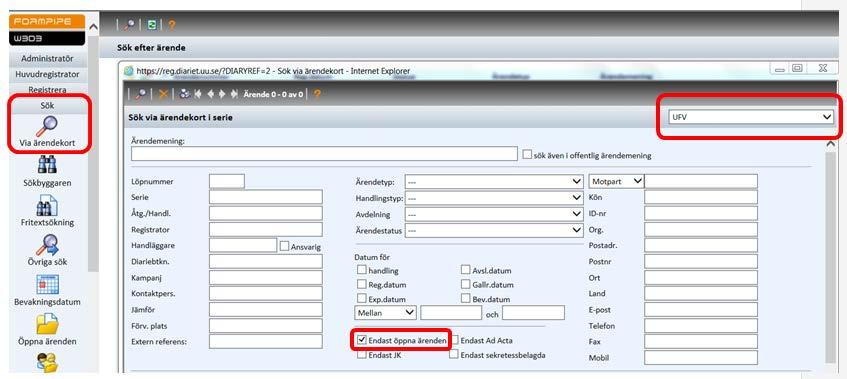Image resolution: width=847 pixels, height=379 pixels.
Task: Check 'Endast sekretessbelagda' box
Action: point(454,355)
